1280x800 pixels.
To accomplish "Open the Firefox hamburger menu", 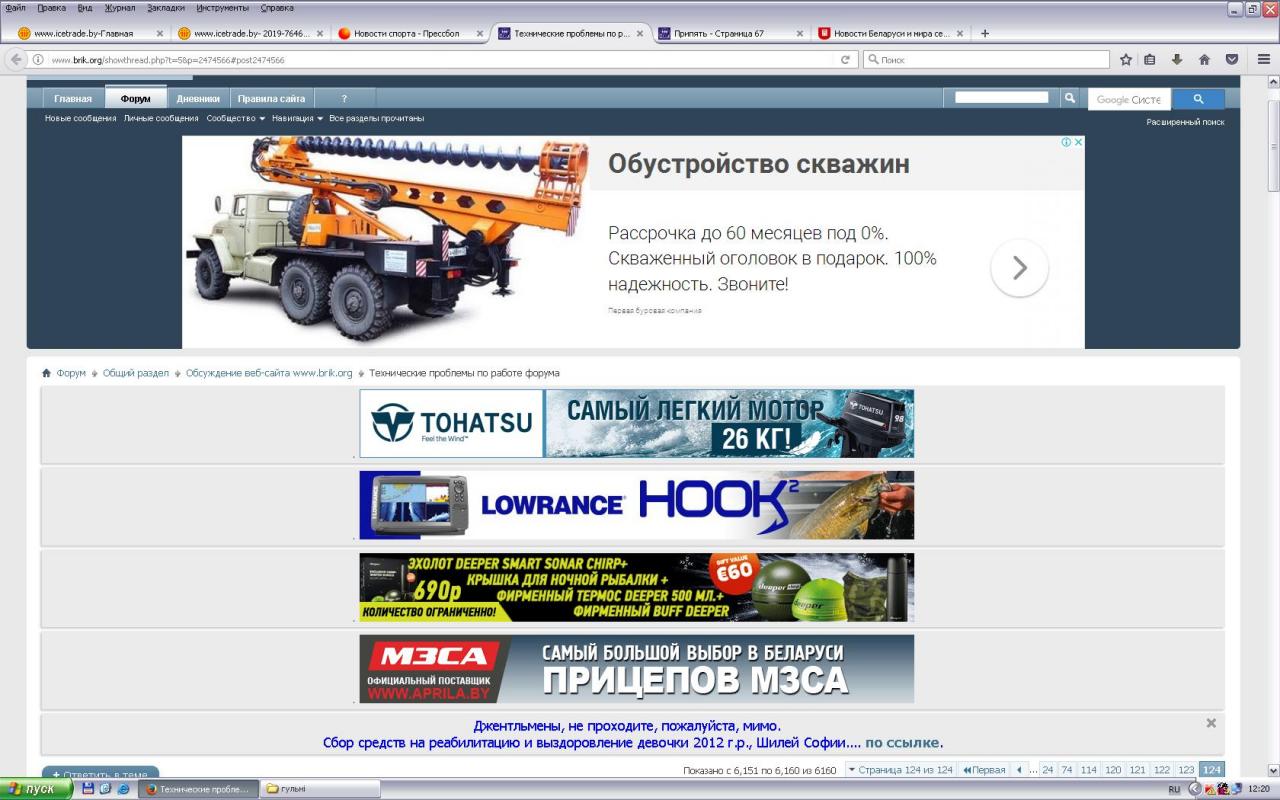I will pos(1263,60).
